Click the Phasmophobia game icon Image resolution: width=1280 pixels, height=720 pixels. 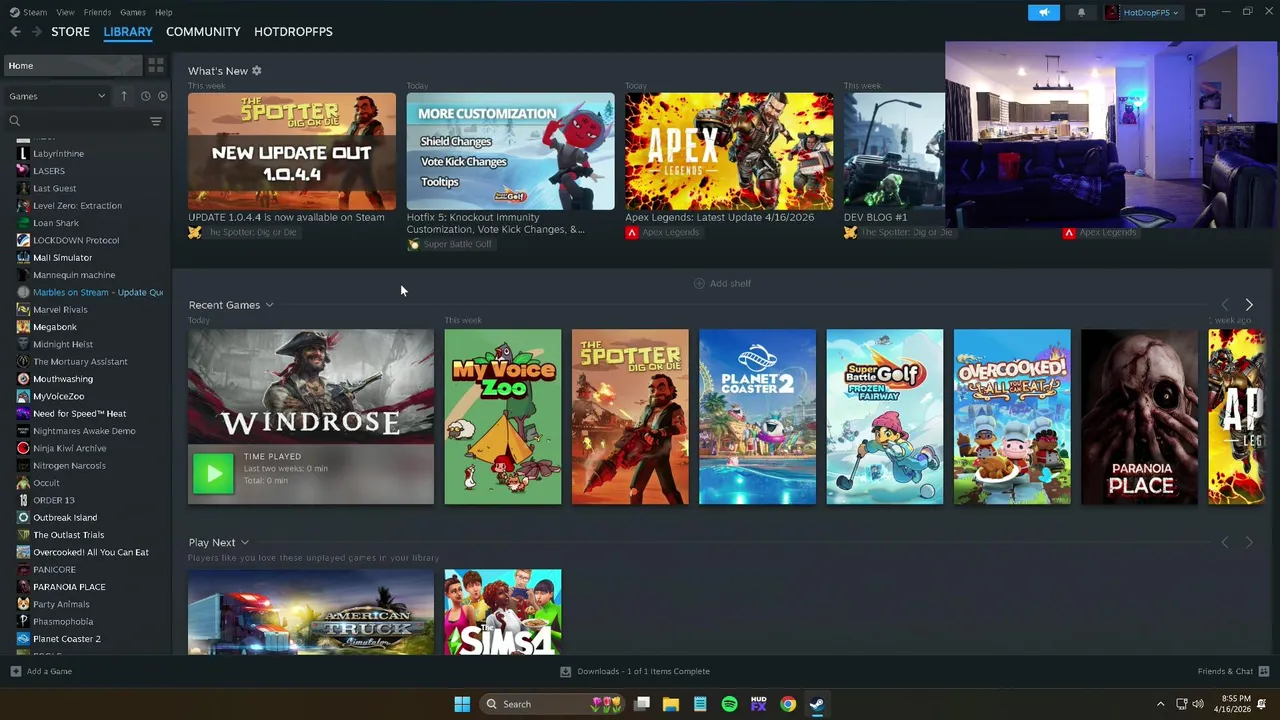[x=23, y=622]
